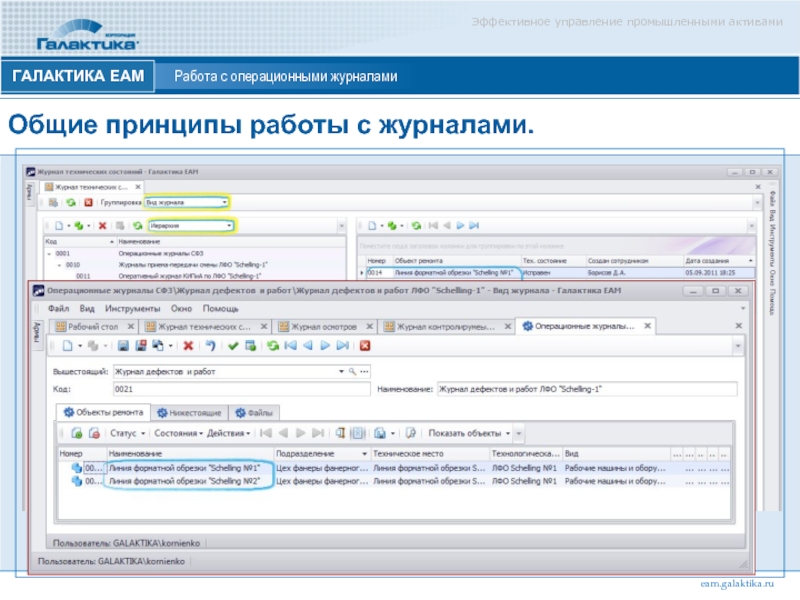800x600 pixels.
Task: Click the save (floppy disk) icon in the journal toolbar
Action: pos(124,346)
